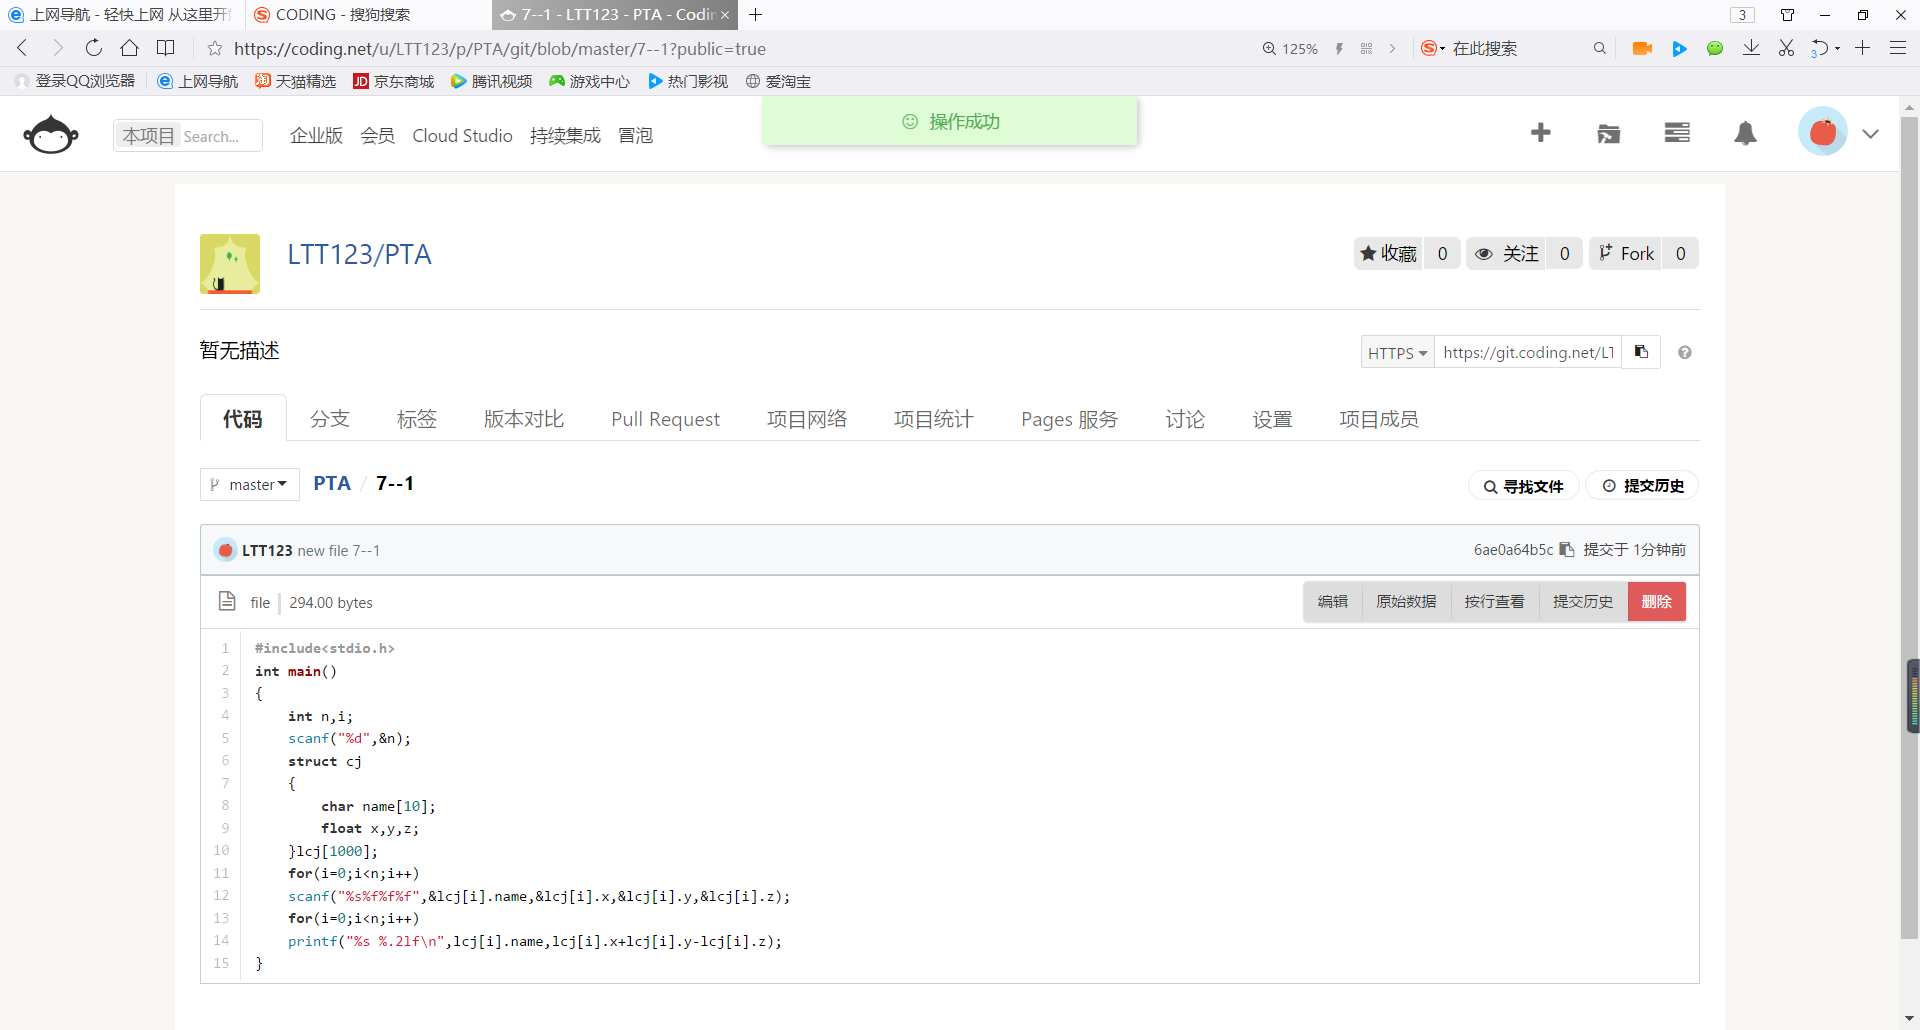This screenshot has width=1920, height=1030.
Task: Click the file 提交历史 button in file toolbar
Action: (1583, 602)
